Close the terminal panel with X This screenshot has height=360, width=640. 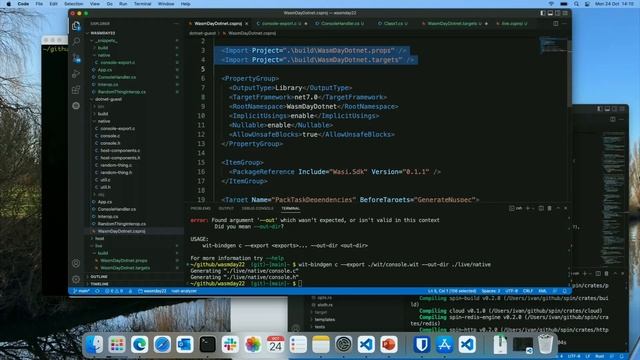coord(565,208)
